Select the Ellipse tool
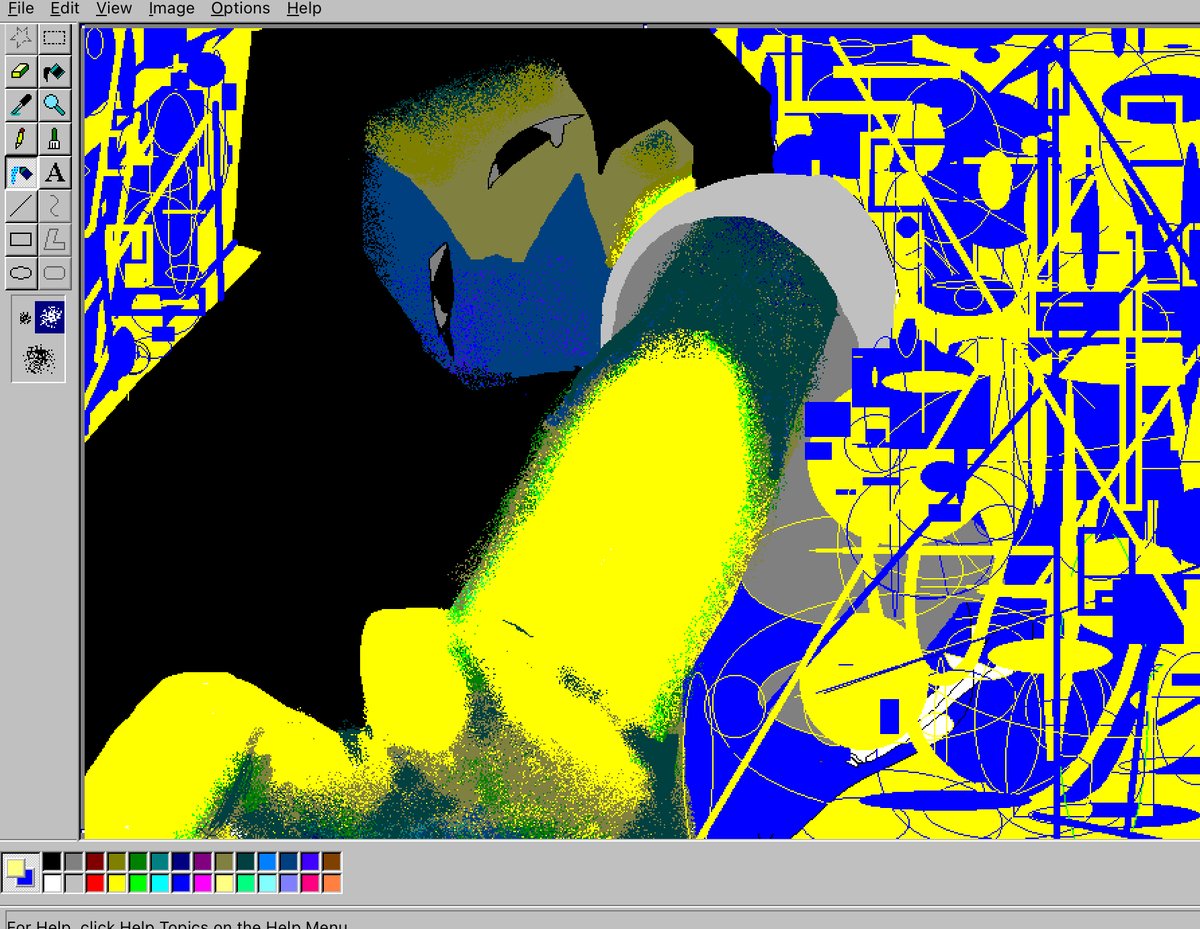Viewport: 1200px width, 929px height. point(21,272)
